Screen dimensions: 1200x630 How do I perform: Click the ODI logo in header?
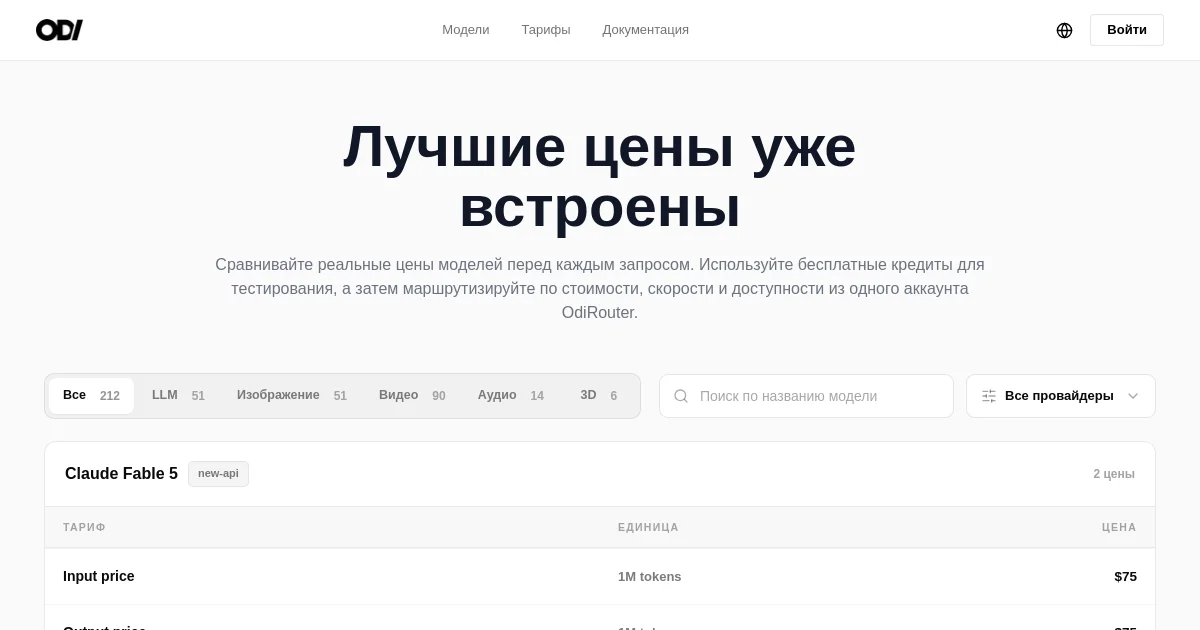59,30
